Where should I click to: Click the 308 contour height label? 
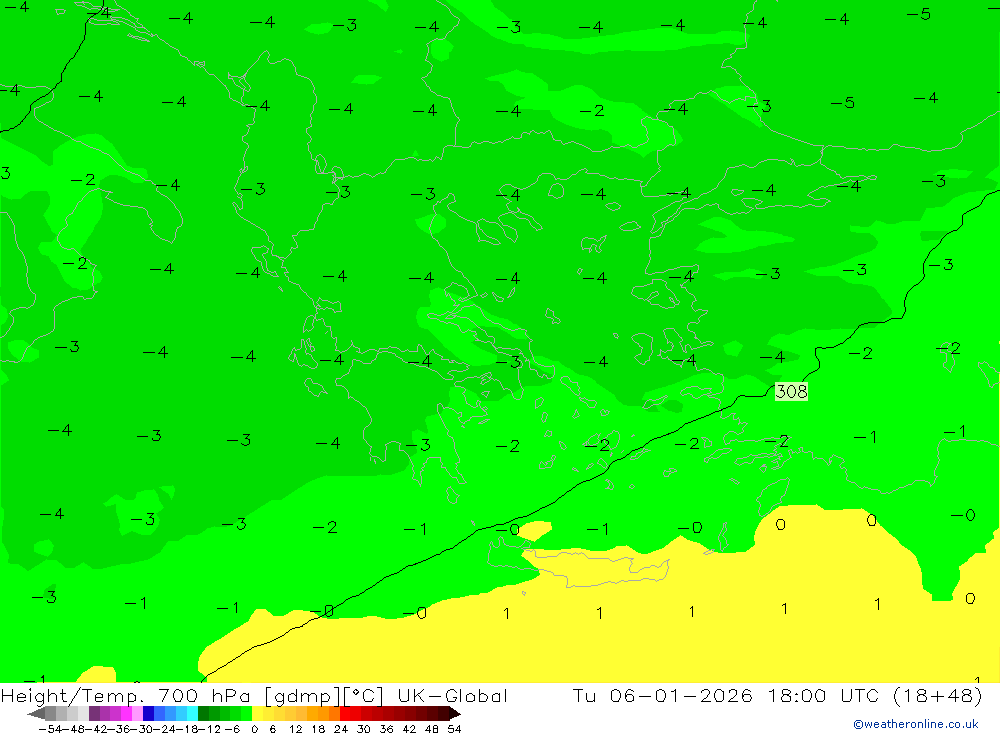791,391
